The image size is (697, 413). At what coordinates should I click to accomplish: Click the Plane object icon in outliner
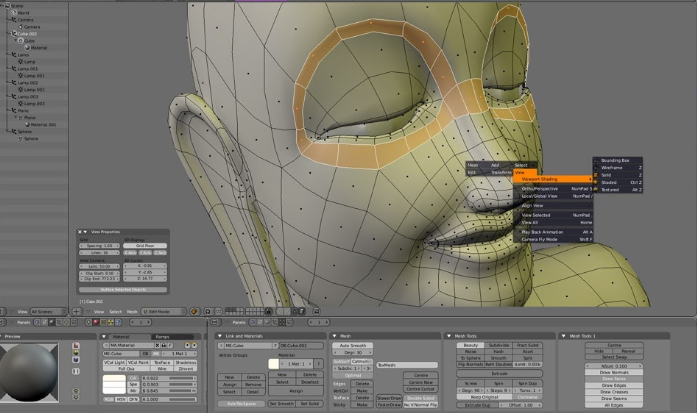[x=13, y=110]
